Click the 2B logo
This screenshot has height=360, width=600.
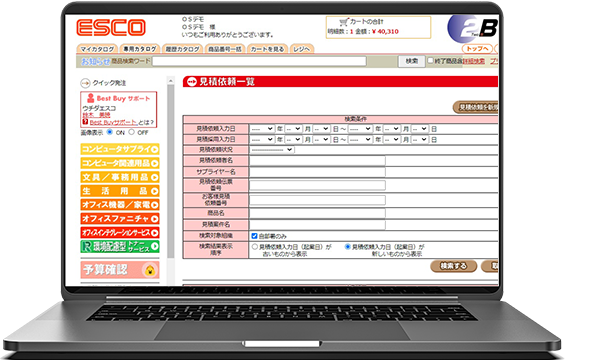click(473, 29)
